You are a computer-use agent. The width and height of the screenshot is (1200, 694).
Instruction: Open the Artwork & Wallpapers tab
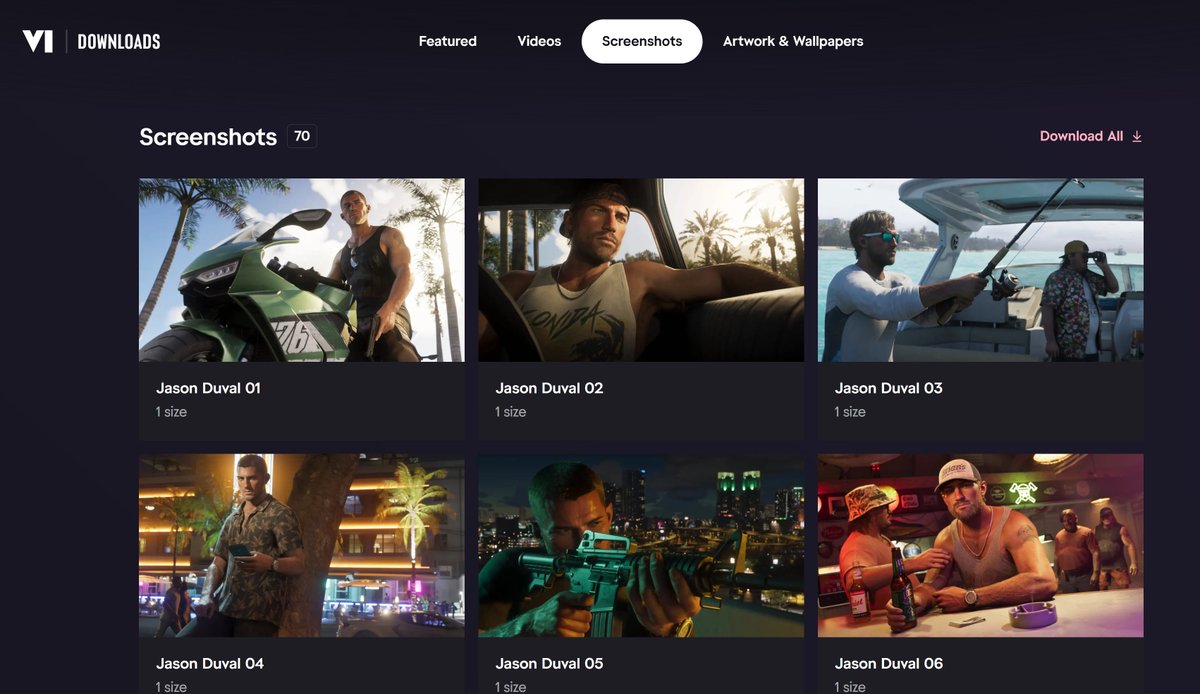793,41
